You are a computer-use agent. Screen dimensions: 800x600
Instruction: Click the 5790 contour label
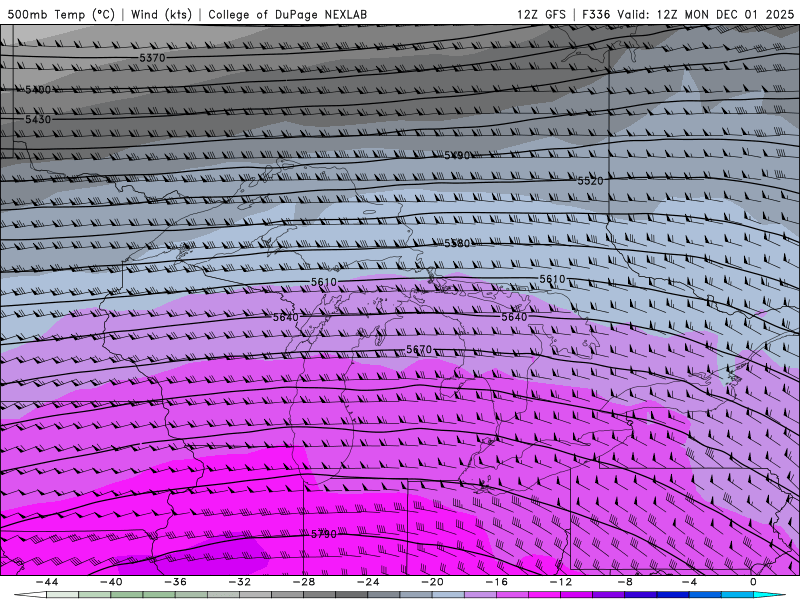click(324, 534)
